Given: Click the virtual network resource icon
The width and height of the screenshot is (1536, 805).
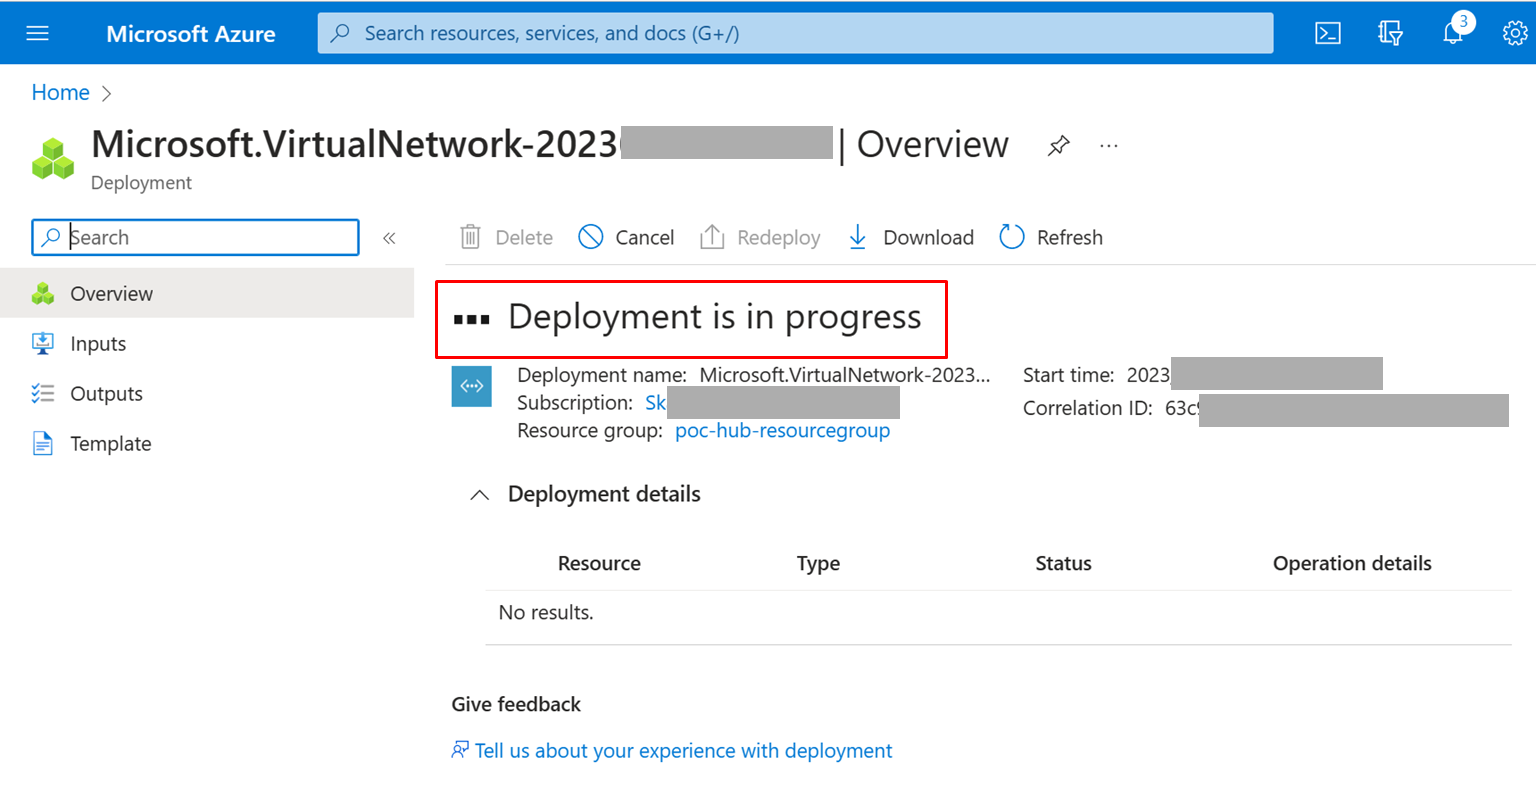Looking at the screenshot, I should pyautogui.click(x=472, y=387).
